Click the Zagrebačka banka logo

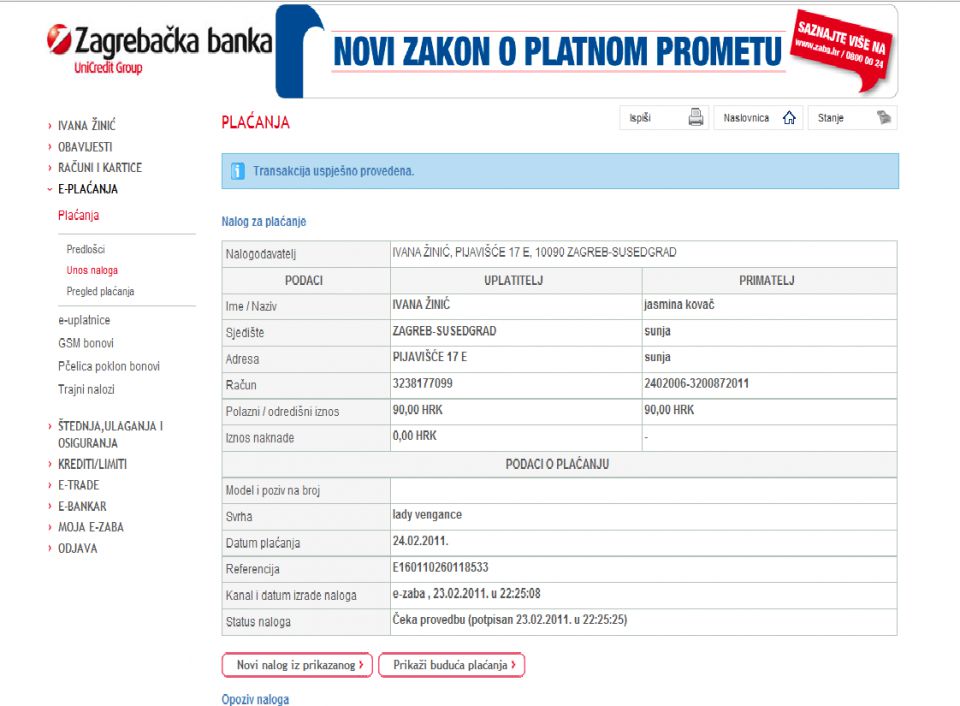pos(159,48)
